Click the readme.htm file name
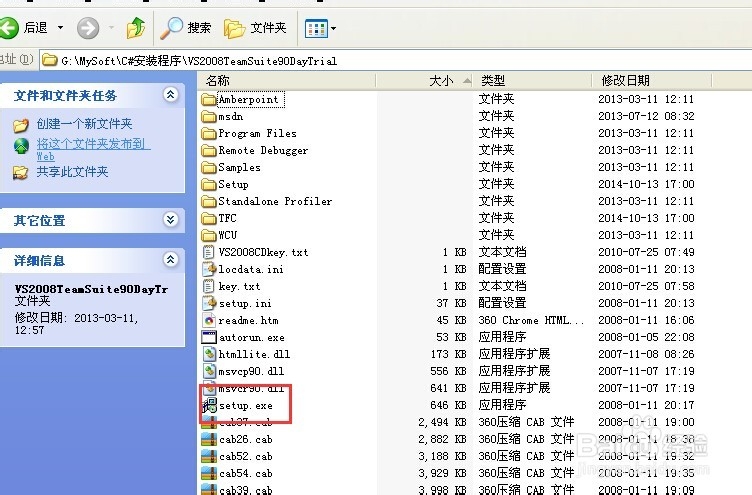The height and width of the screenshot is (495, 752). (248, 320)
